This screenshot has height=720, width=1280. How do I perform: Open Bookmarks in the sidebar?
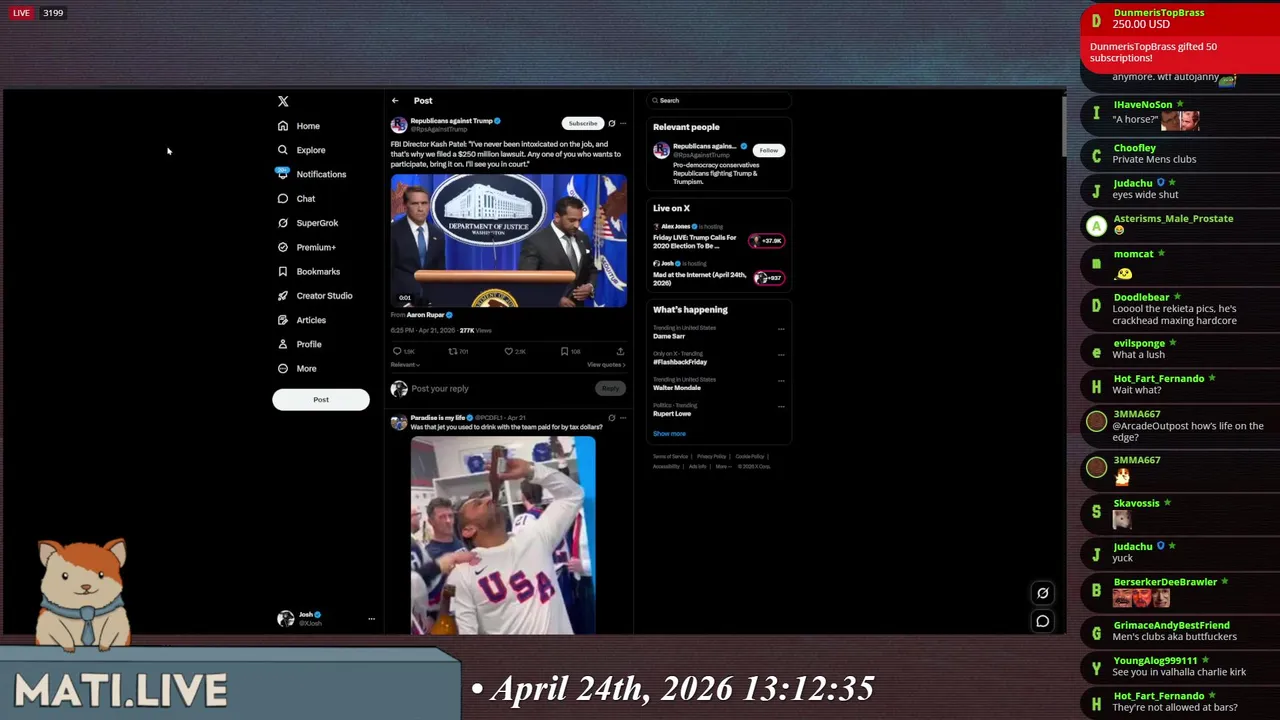309,271
